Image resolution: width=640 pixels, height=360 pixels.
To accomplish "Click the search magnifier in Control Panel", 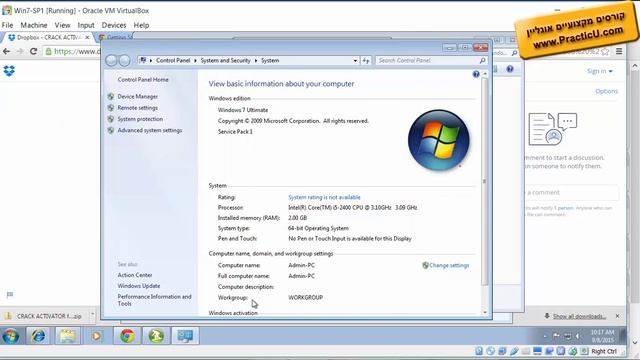I will click(x=482, y=60).
